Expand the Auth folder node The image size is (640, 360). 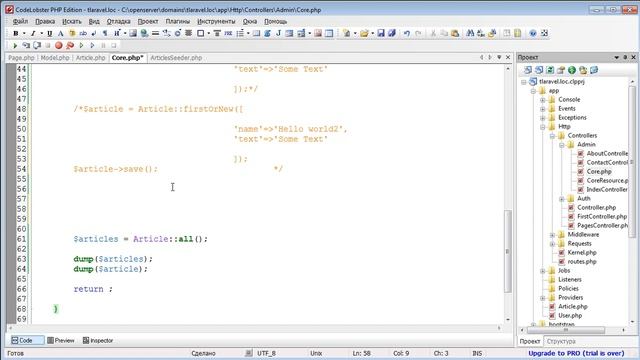click(x=562, y=199)
